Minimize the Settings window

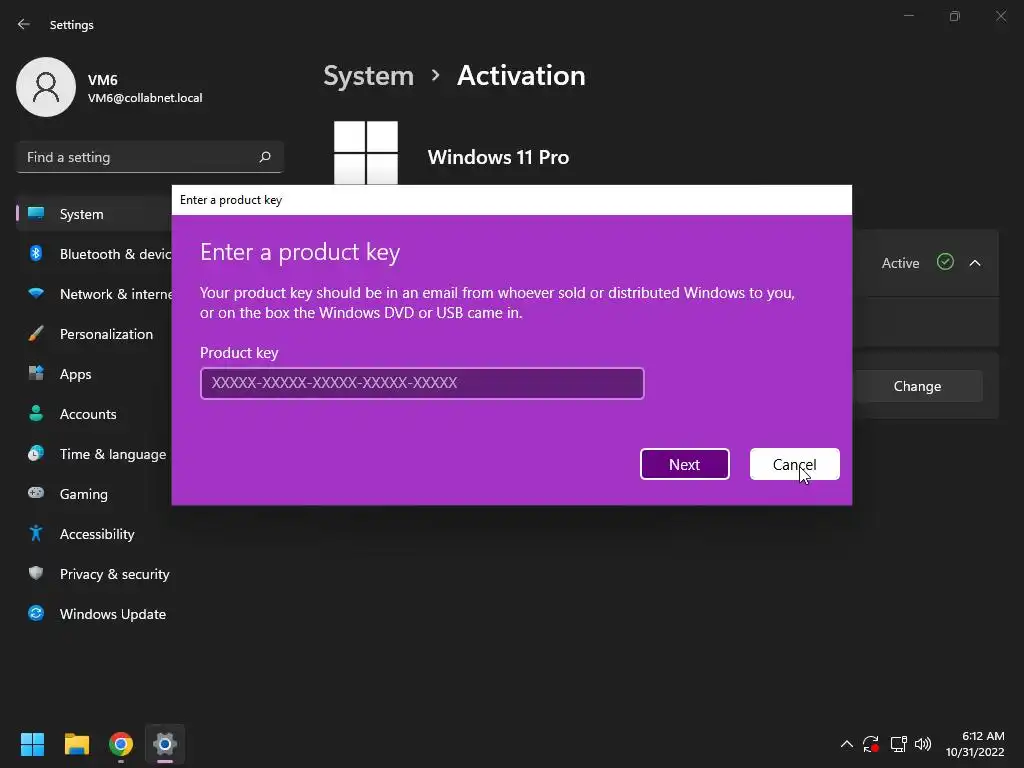pos(908,16)
